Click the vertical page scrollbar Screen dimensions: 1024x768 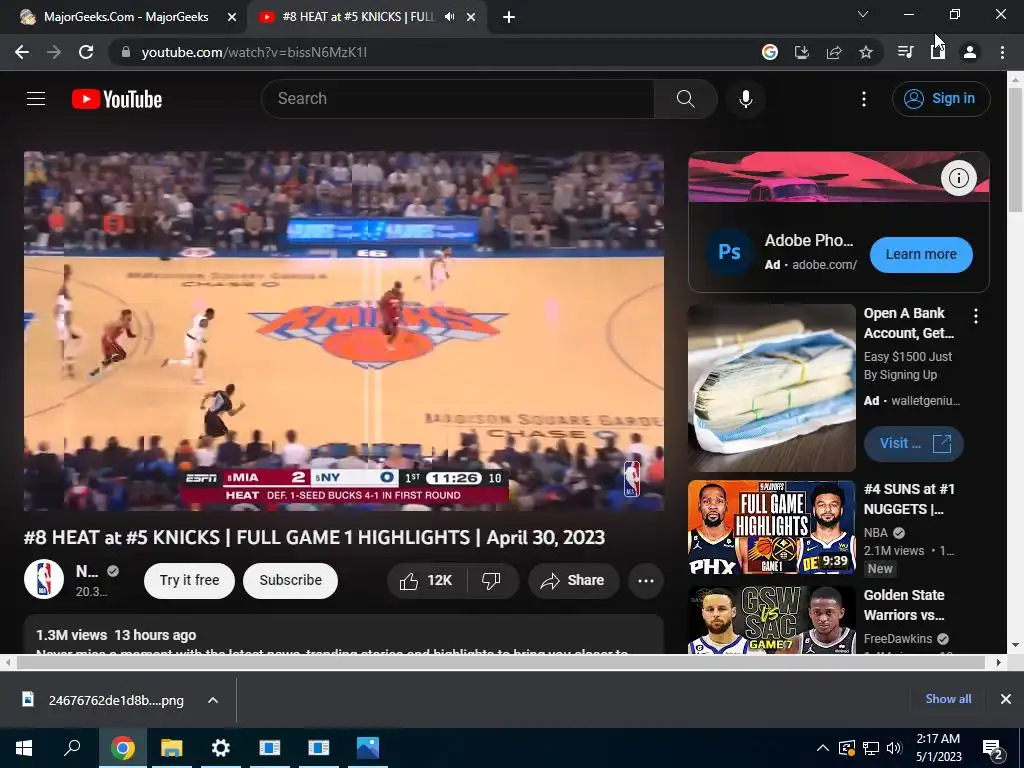[1015, 150]
